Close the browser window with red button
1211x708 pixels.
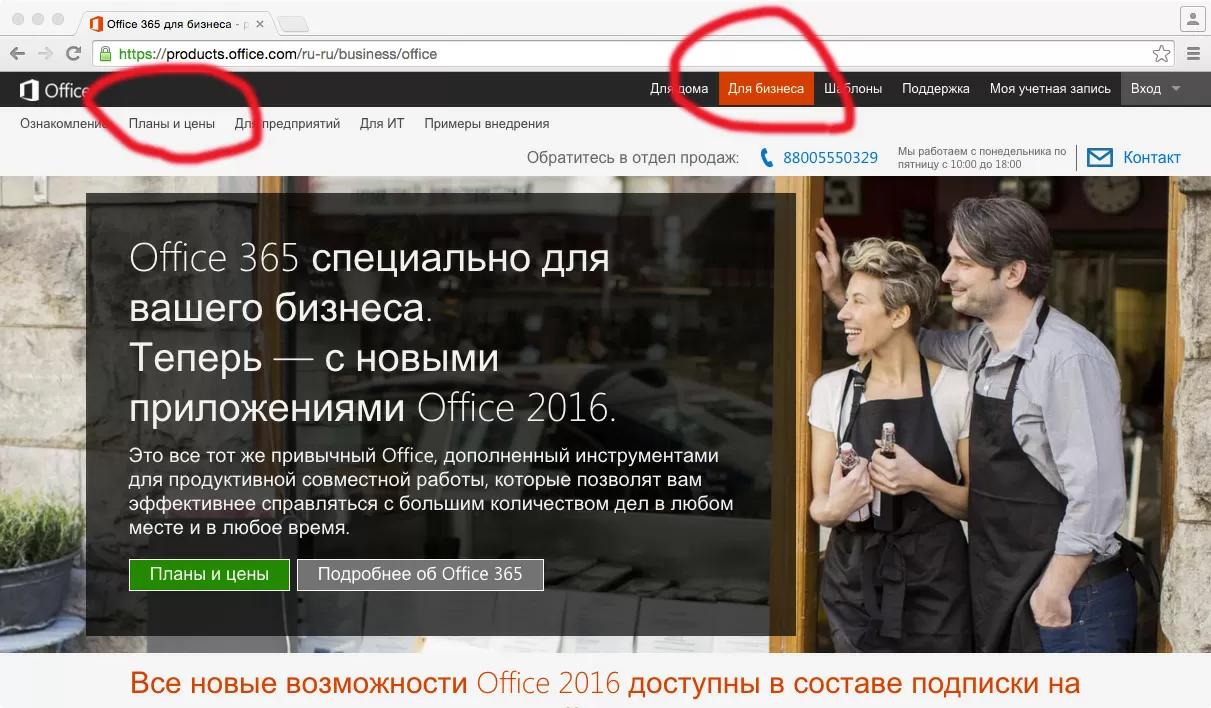click(18, 20)
